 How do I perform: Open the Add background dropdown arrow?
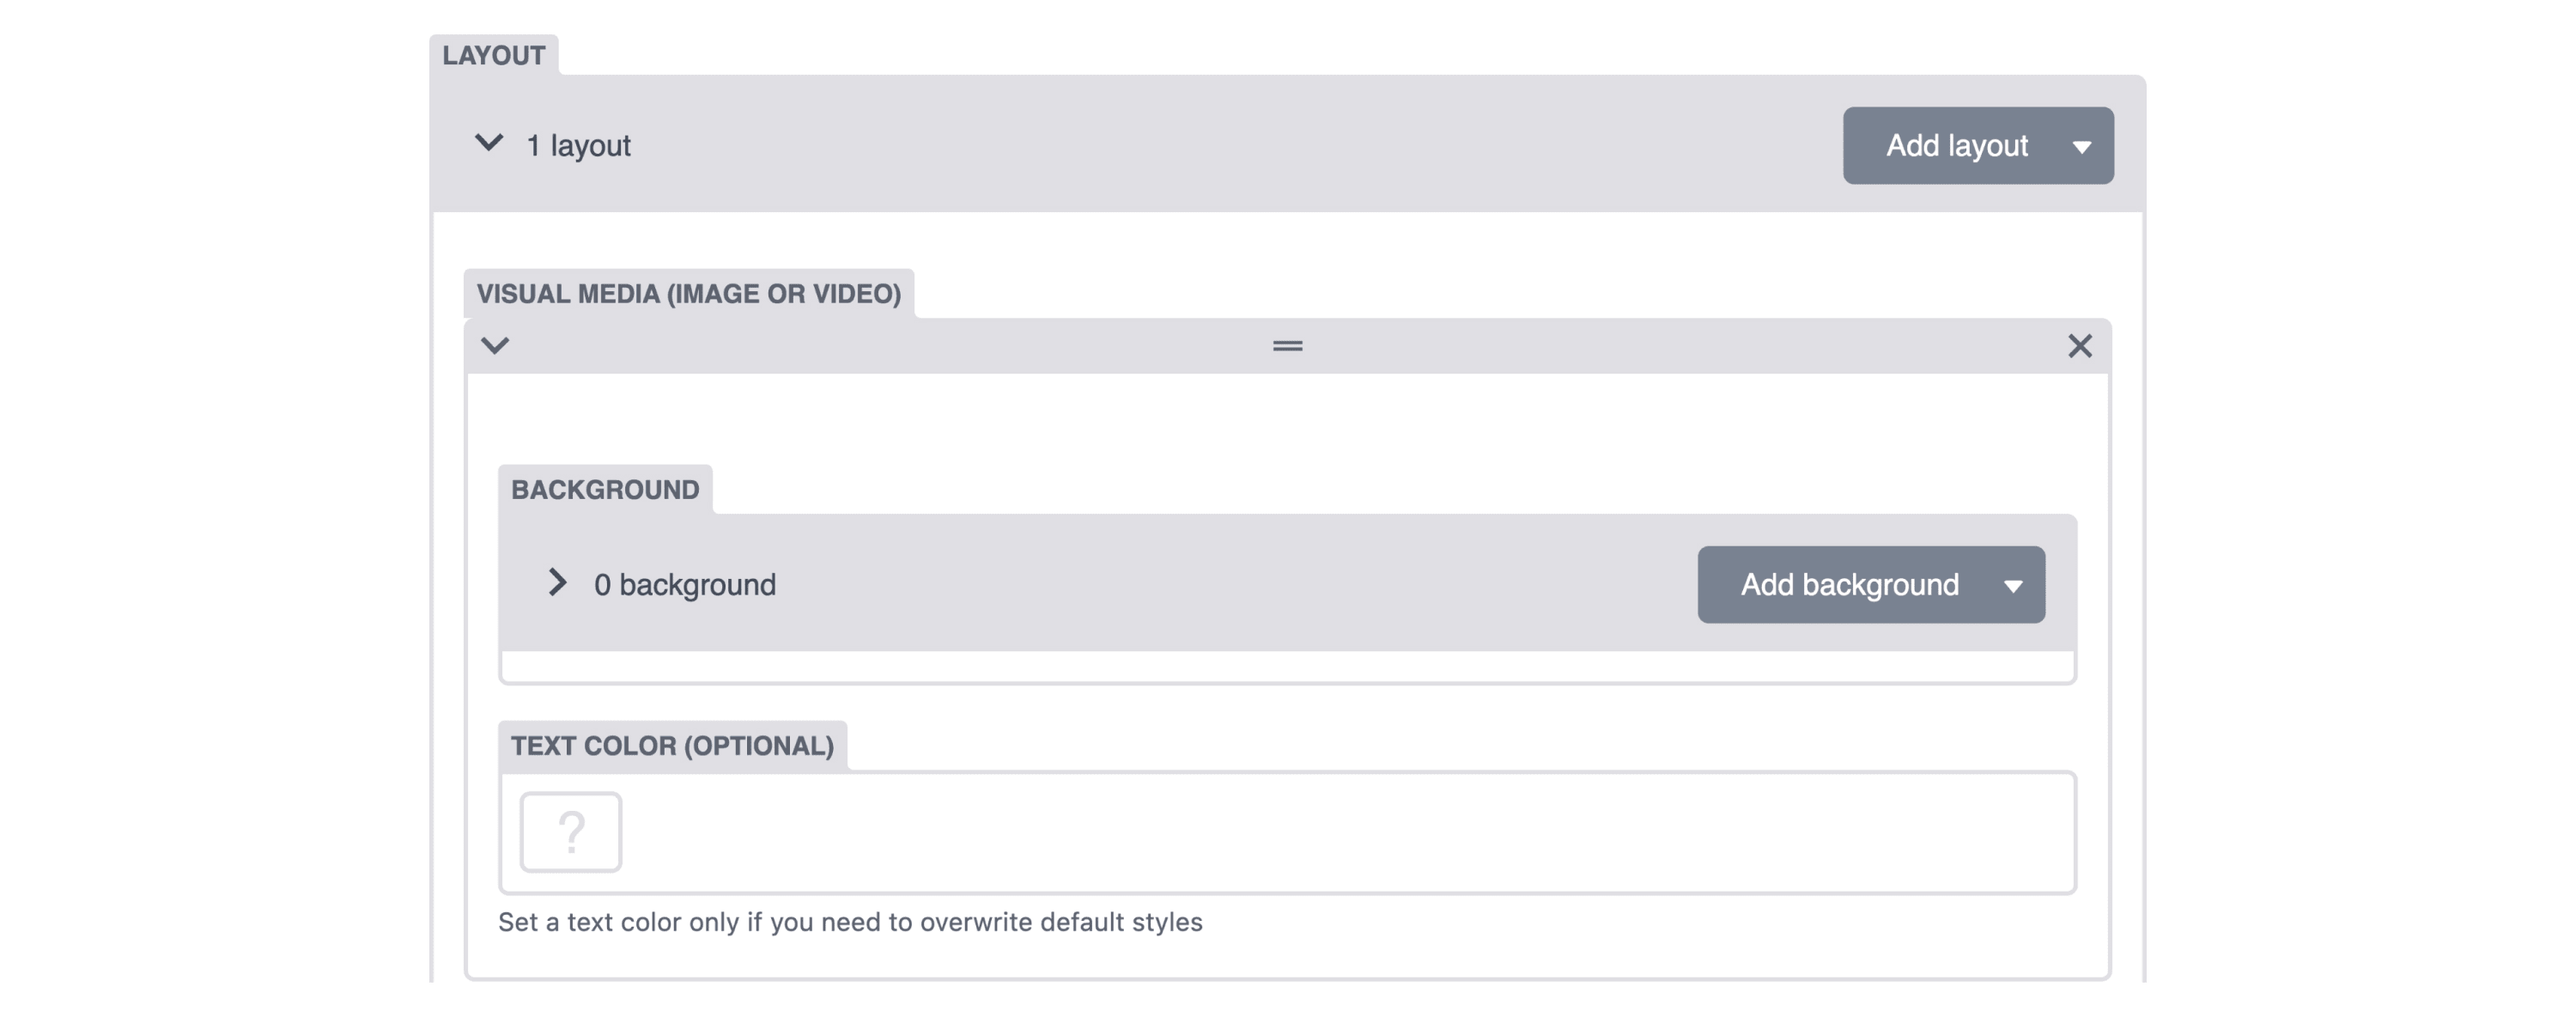[2013, 586]
